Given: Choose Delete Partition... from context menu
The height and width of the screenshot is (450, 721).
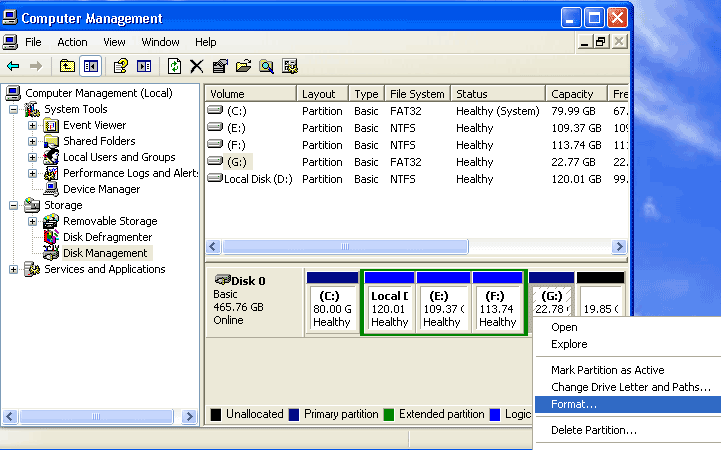Looking at the screenshot, I should [x=628, y=430].
